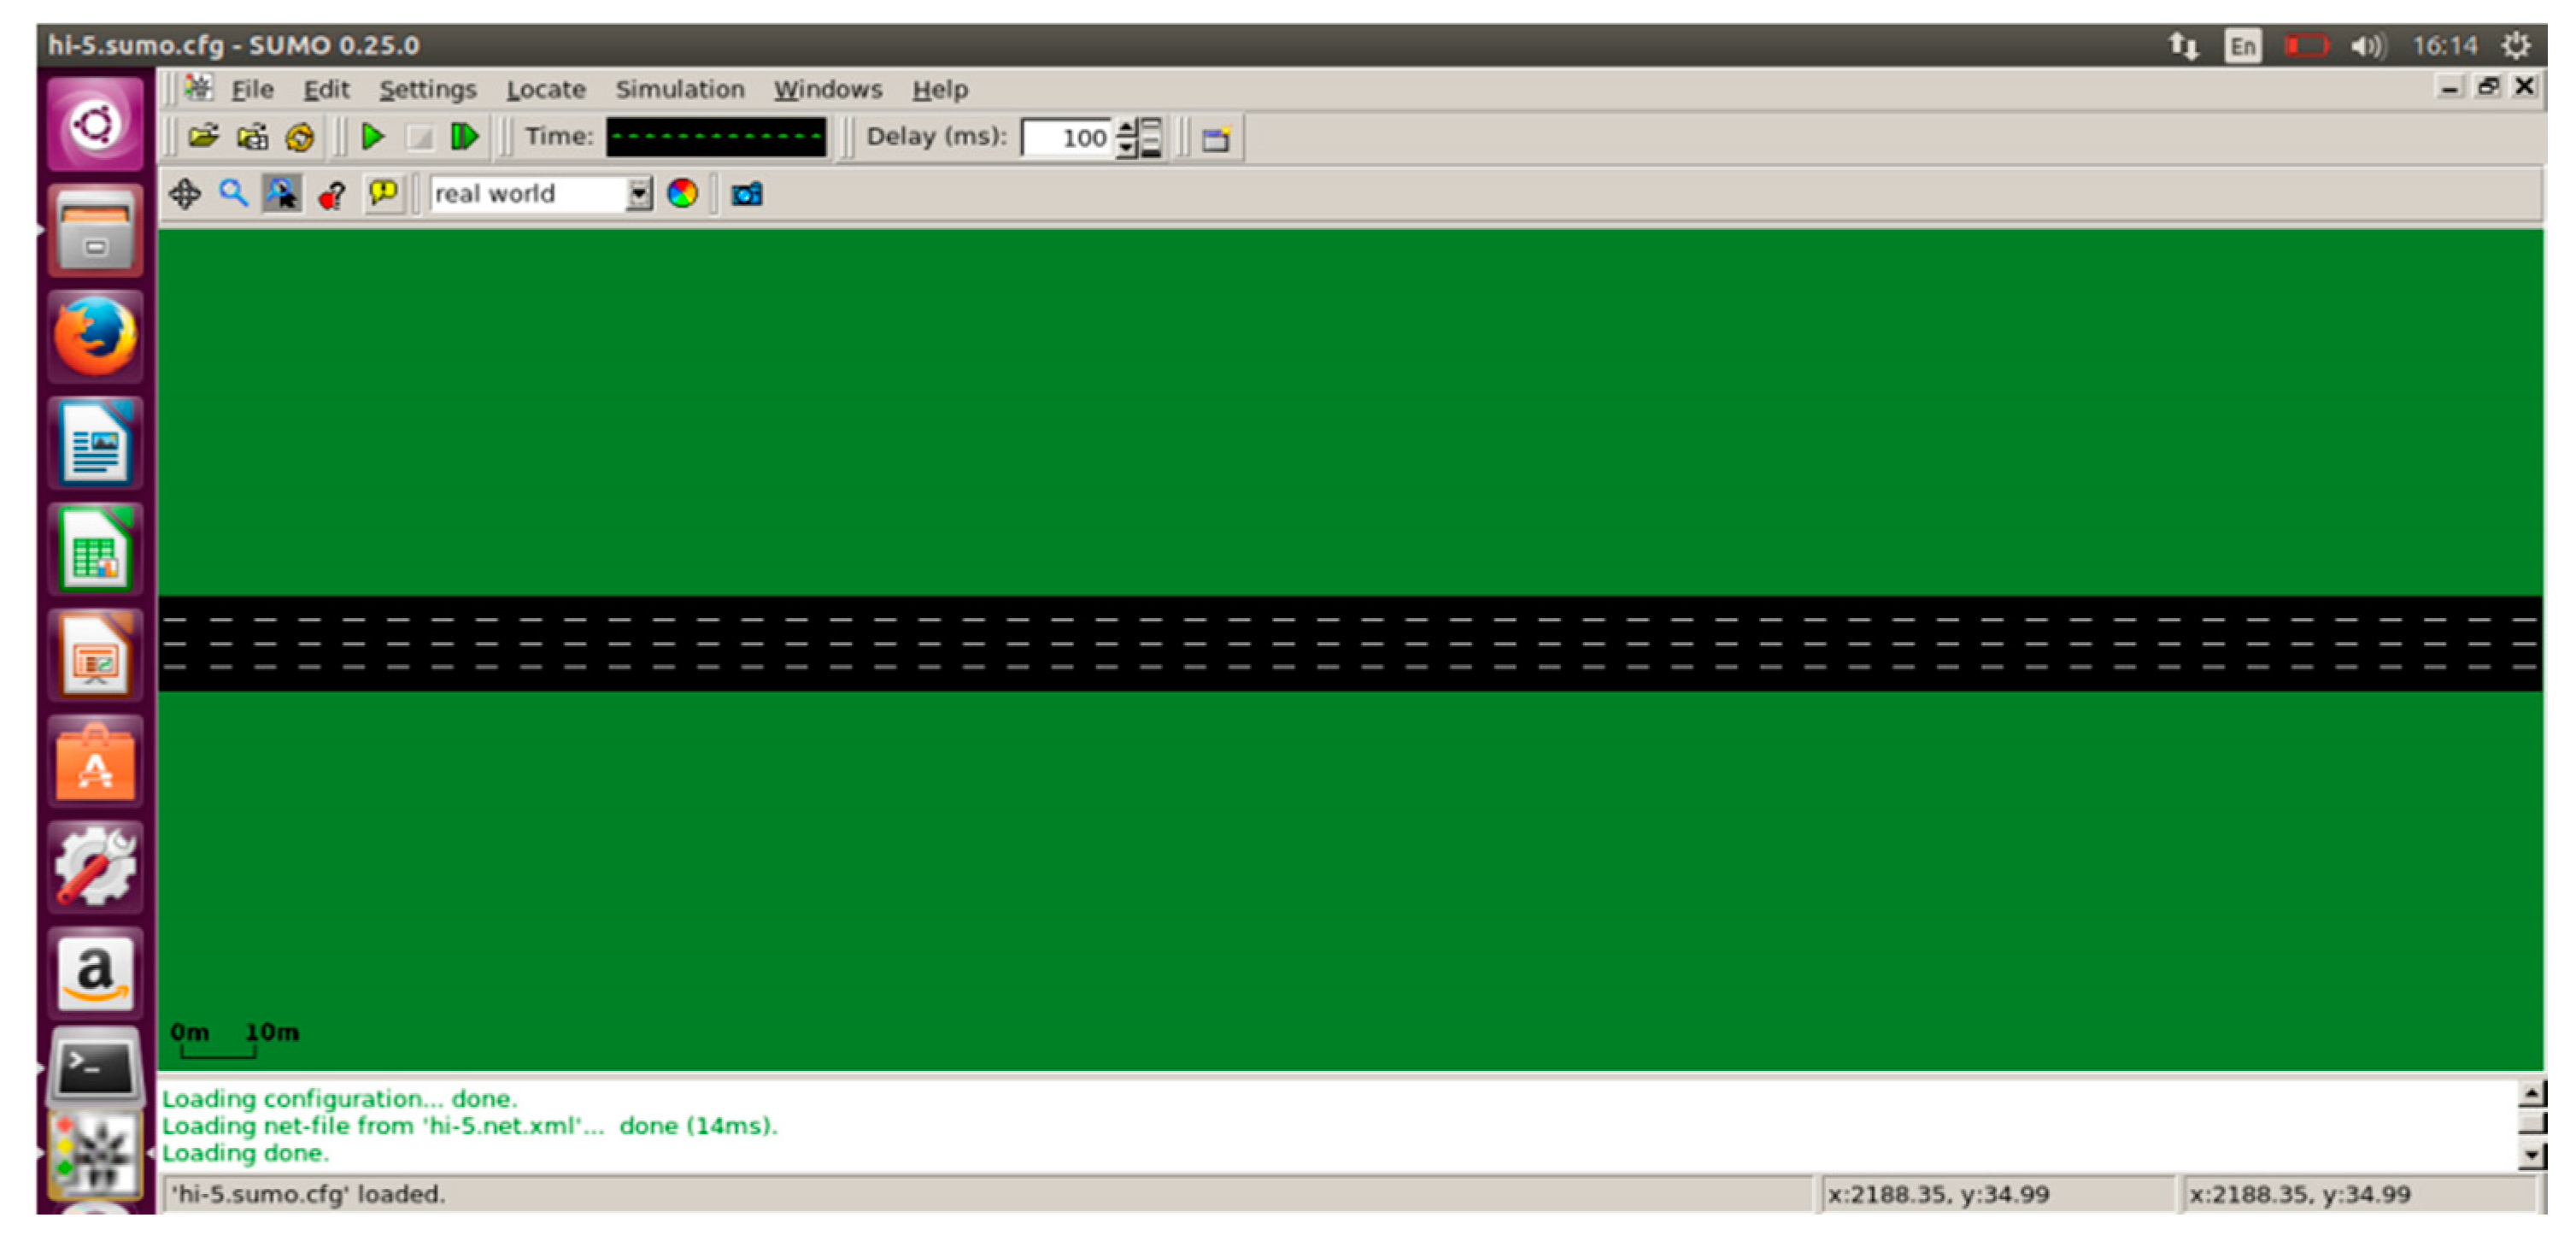Image resolution: width=2576 pixels, height=1247 pixels.
Task: Open the 'real world' coloring scheme dropdown
Action: [637, 193]
